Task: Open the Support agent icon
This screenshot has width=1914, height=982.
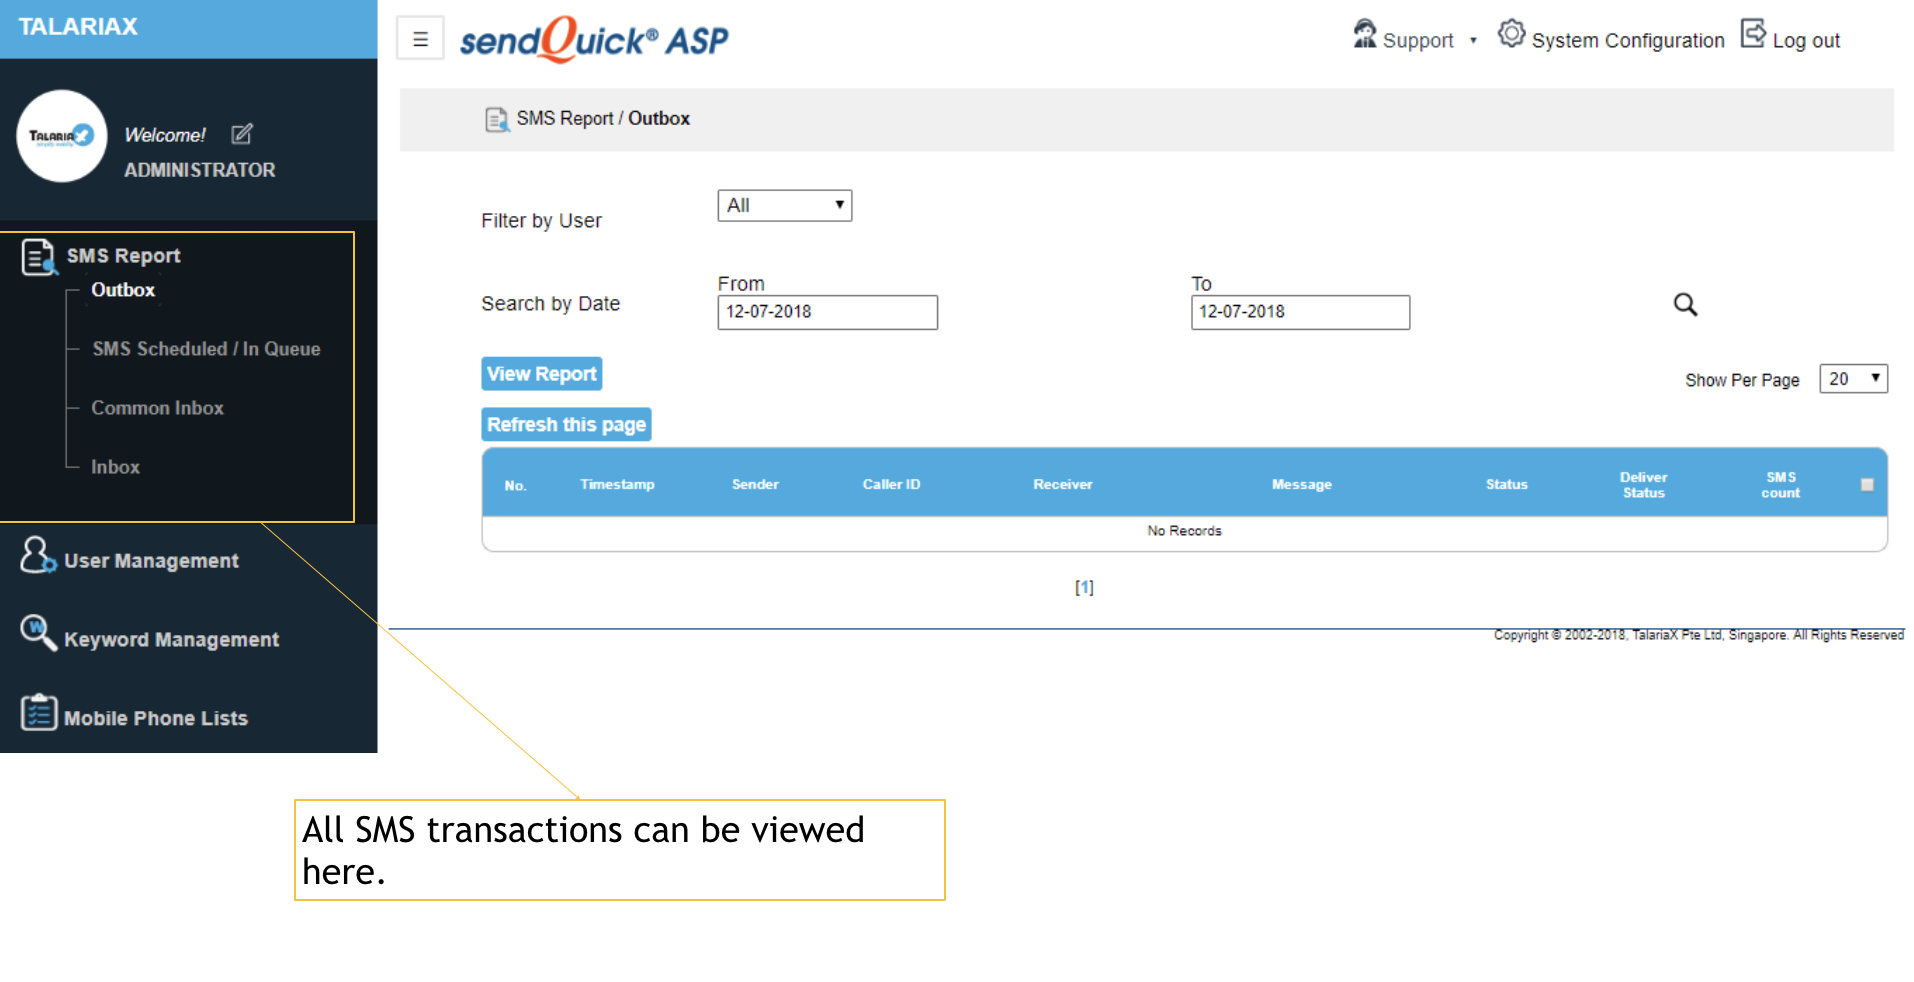Action: [x=1364, y=34]
